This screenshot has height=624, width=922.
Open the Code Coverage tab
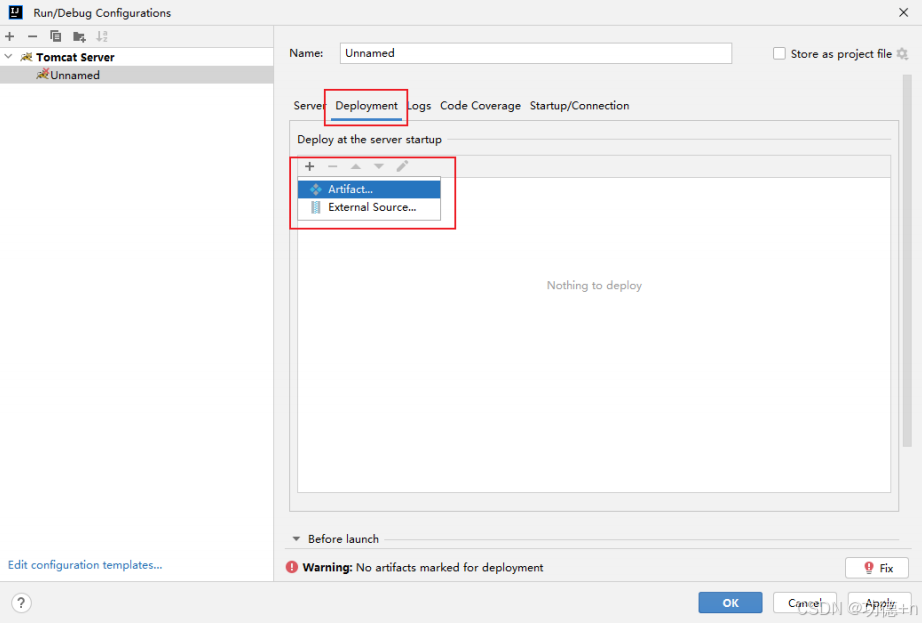480,106
